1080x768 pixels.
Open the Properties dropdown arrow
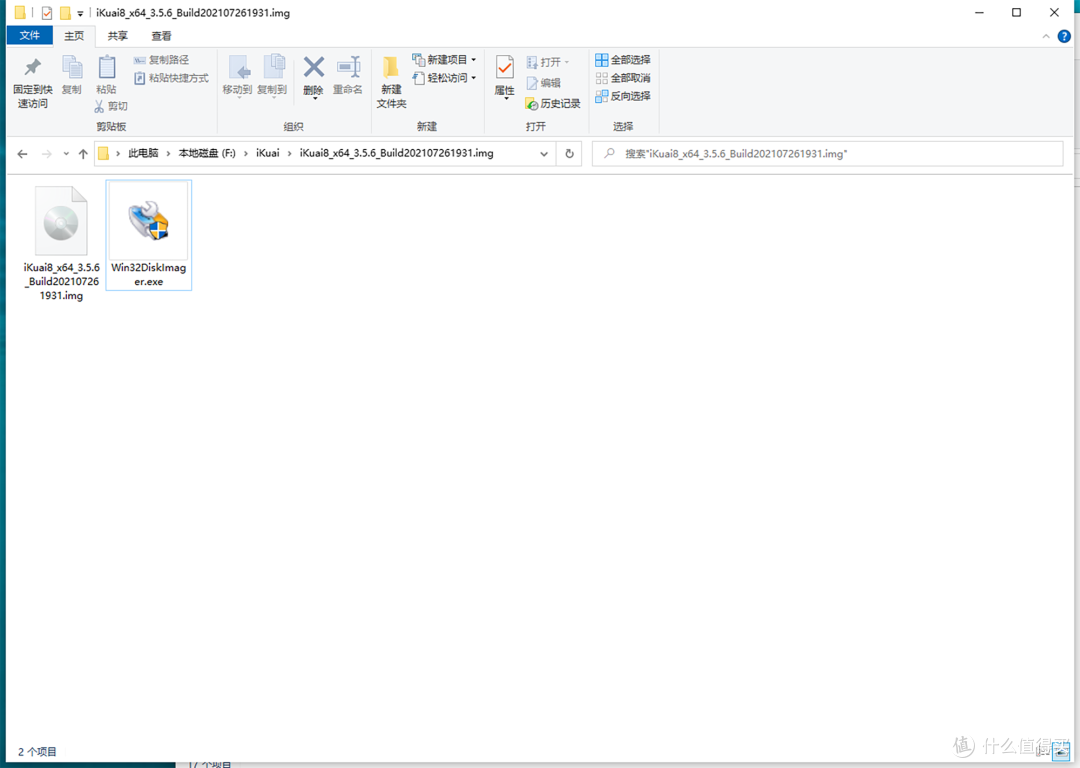coord(506,99)
